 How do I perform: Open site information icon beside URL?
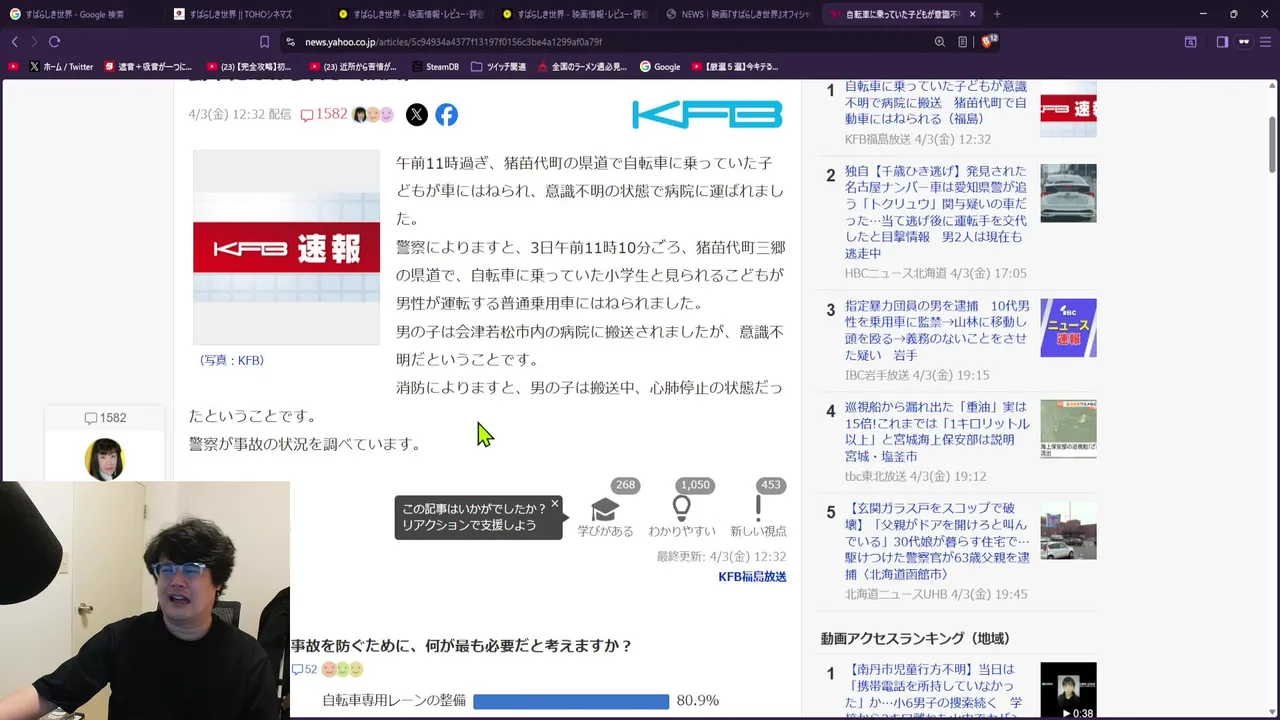coord(290,42)
